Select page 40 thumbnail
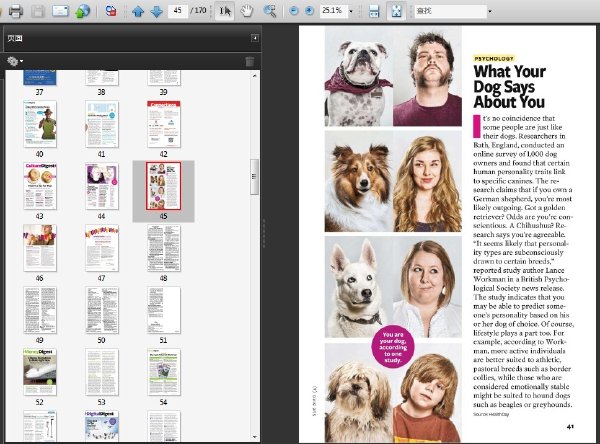 point(40,124)
